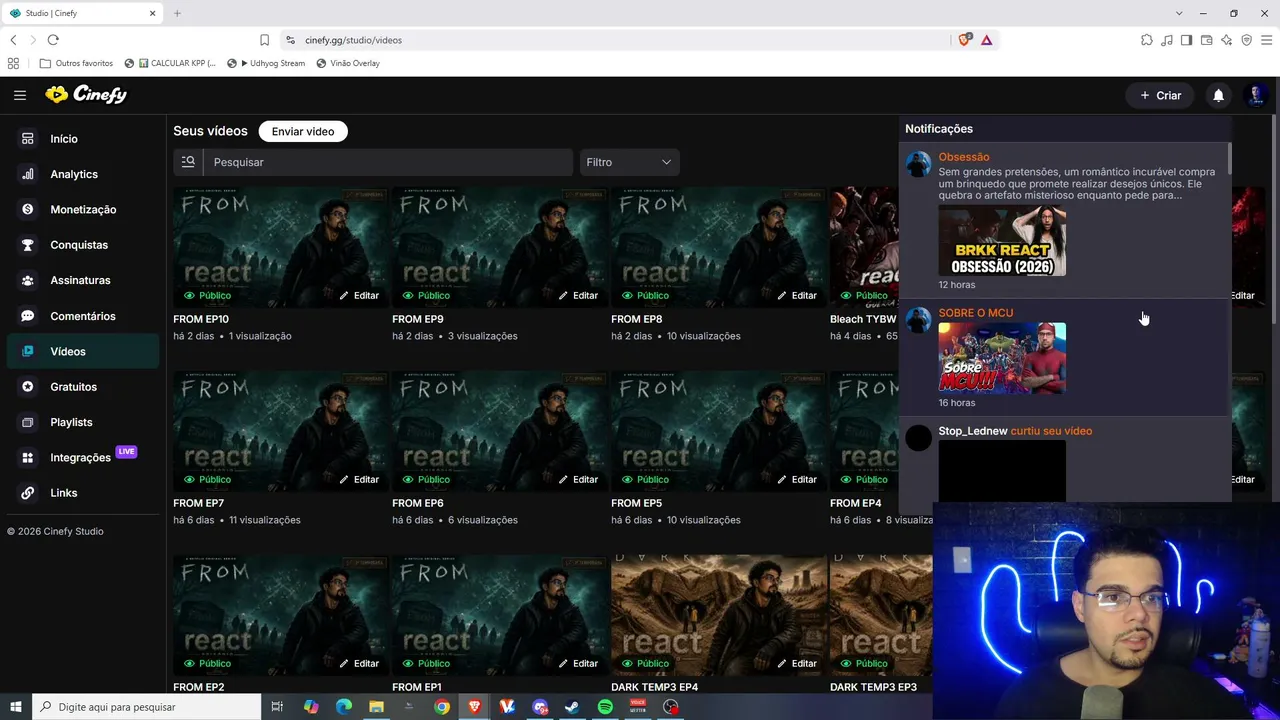1280x720 pixels.
Task: Toggle Público visibility on FROM EP7
Action: pyautogui.click(x=207, y=479)
